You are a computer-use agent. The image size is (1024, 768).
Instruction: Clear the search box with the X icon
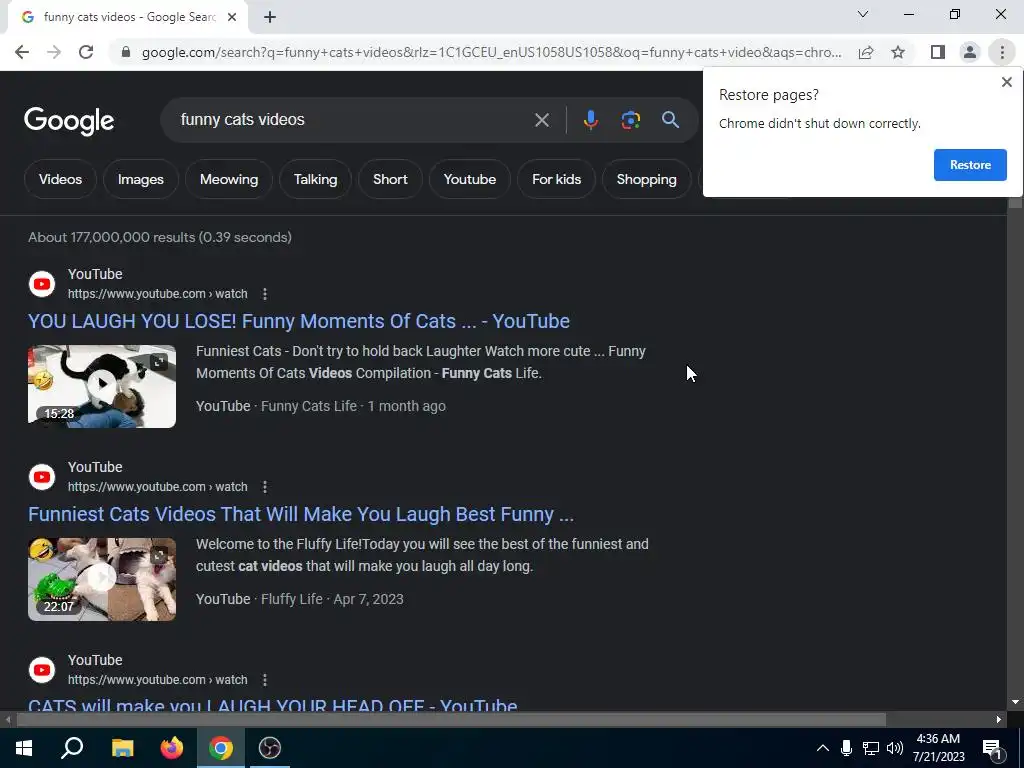pyautogui.click(x=541, y=120)
